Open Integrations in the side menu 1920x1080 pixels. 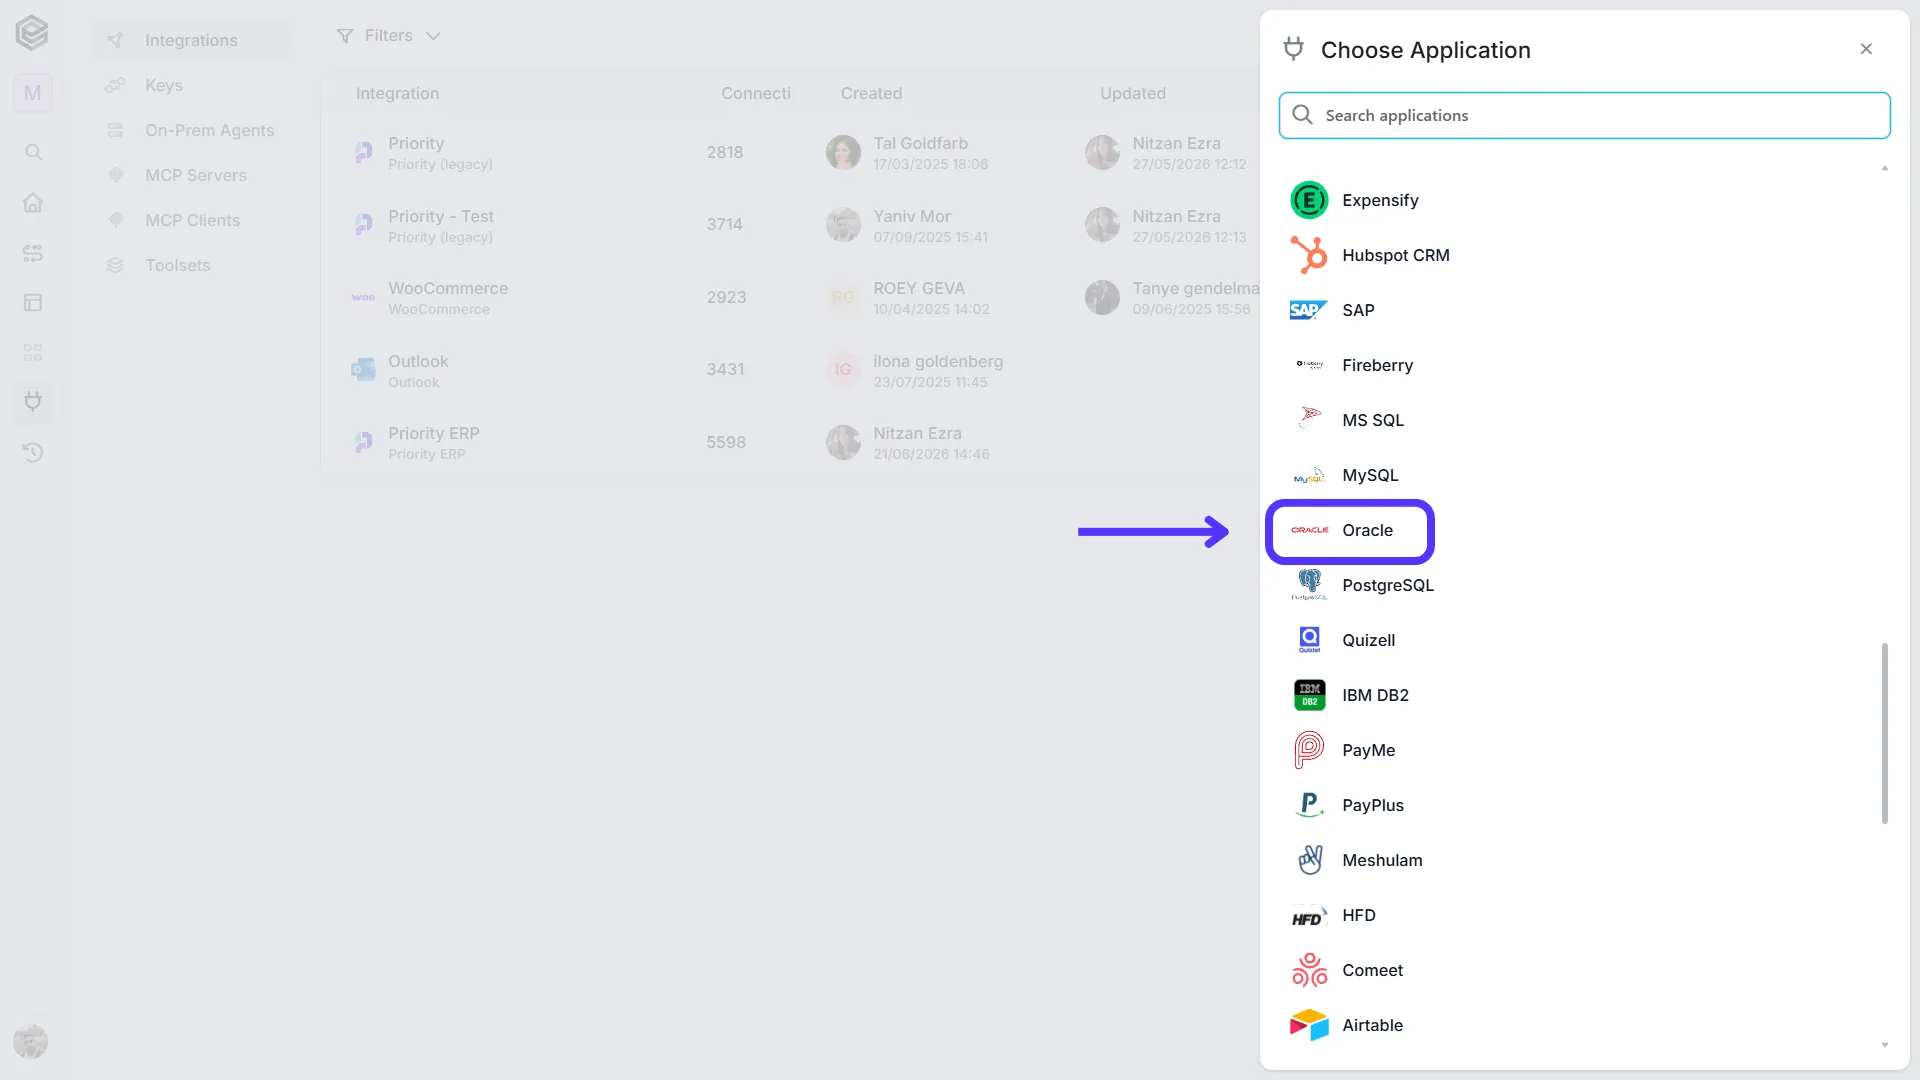pos(190,40)
